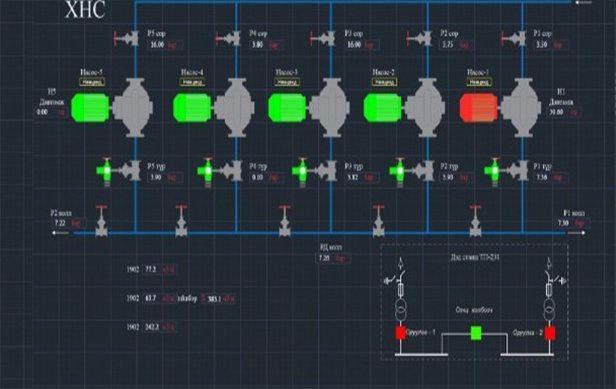Toggle the red breaker labeled Оруулах - 1
The height and width of the screenshot is (389, 616).
point(400,333)
